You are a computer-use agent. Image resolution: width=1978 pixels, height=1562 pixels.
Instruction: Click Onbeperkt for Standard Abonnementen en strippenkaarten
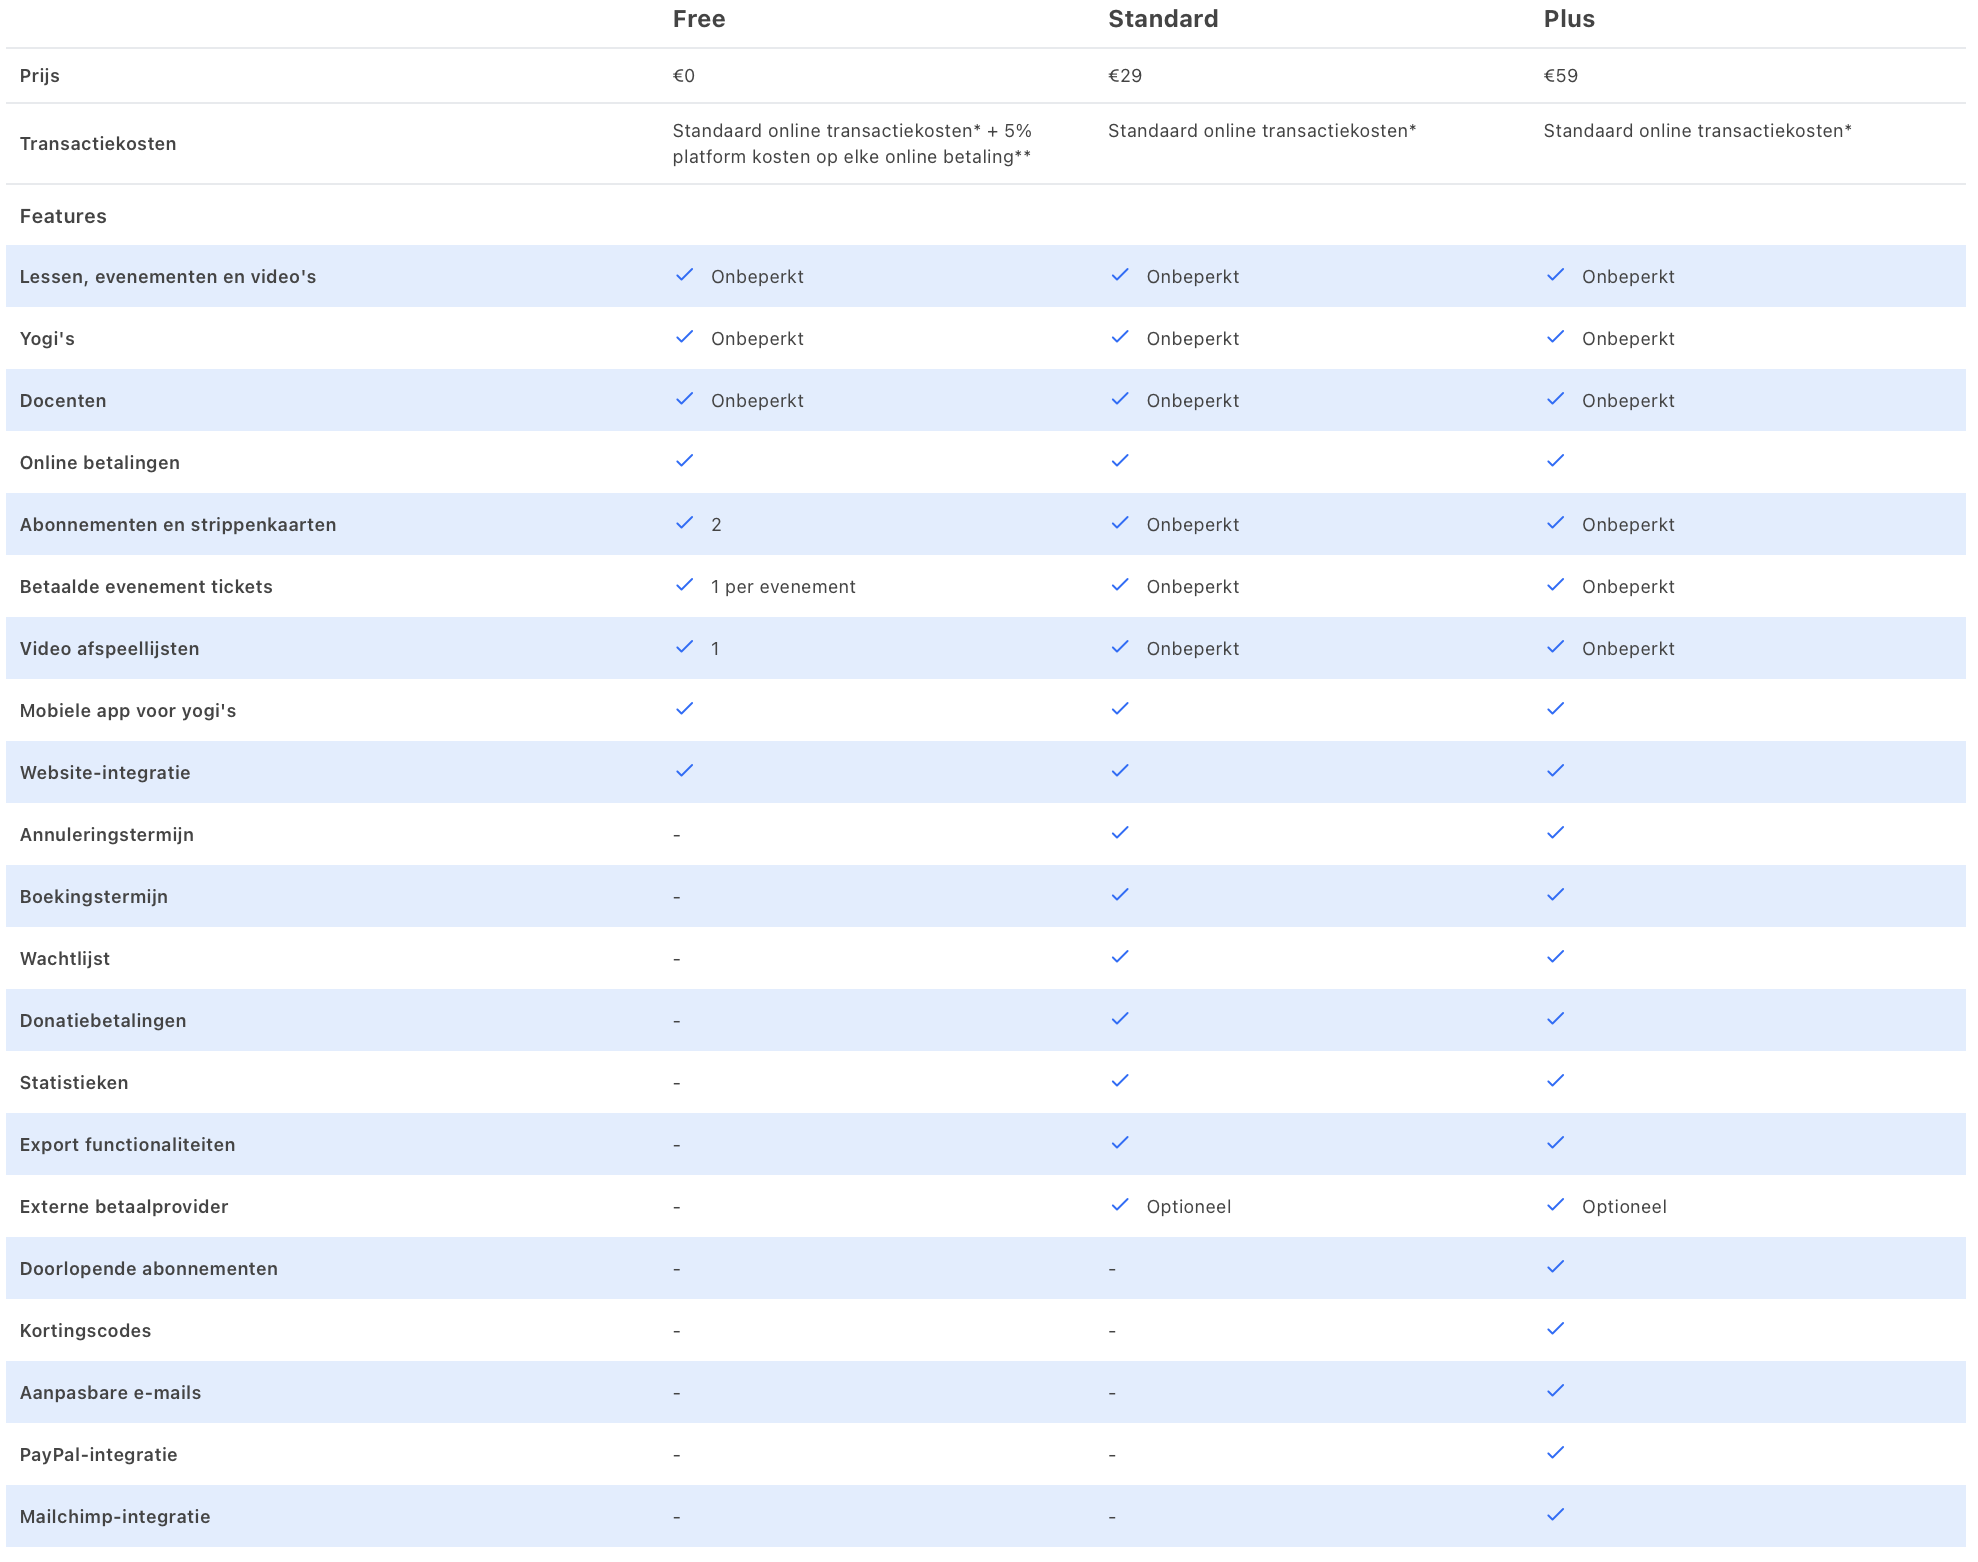point(1192,525)
